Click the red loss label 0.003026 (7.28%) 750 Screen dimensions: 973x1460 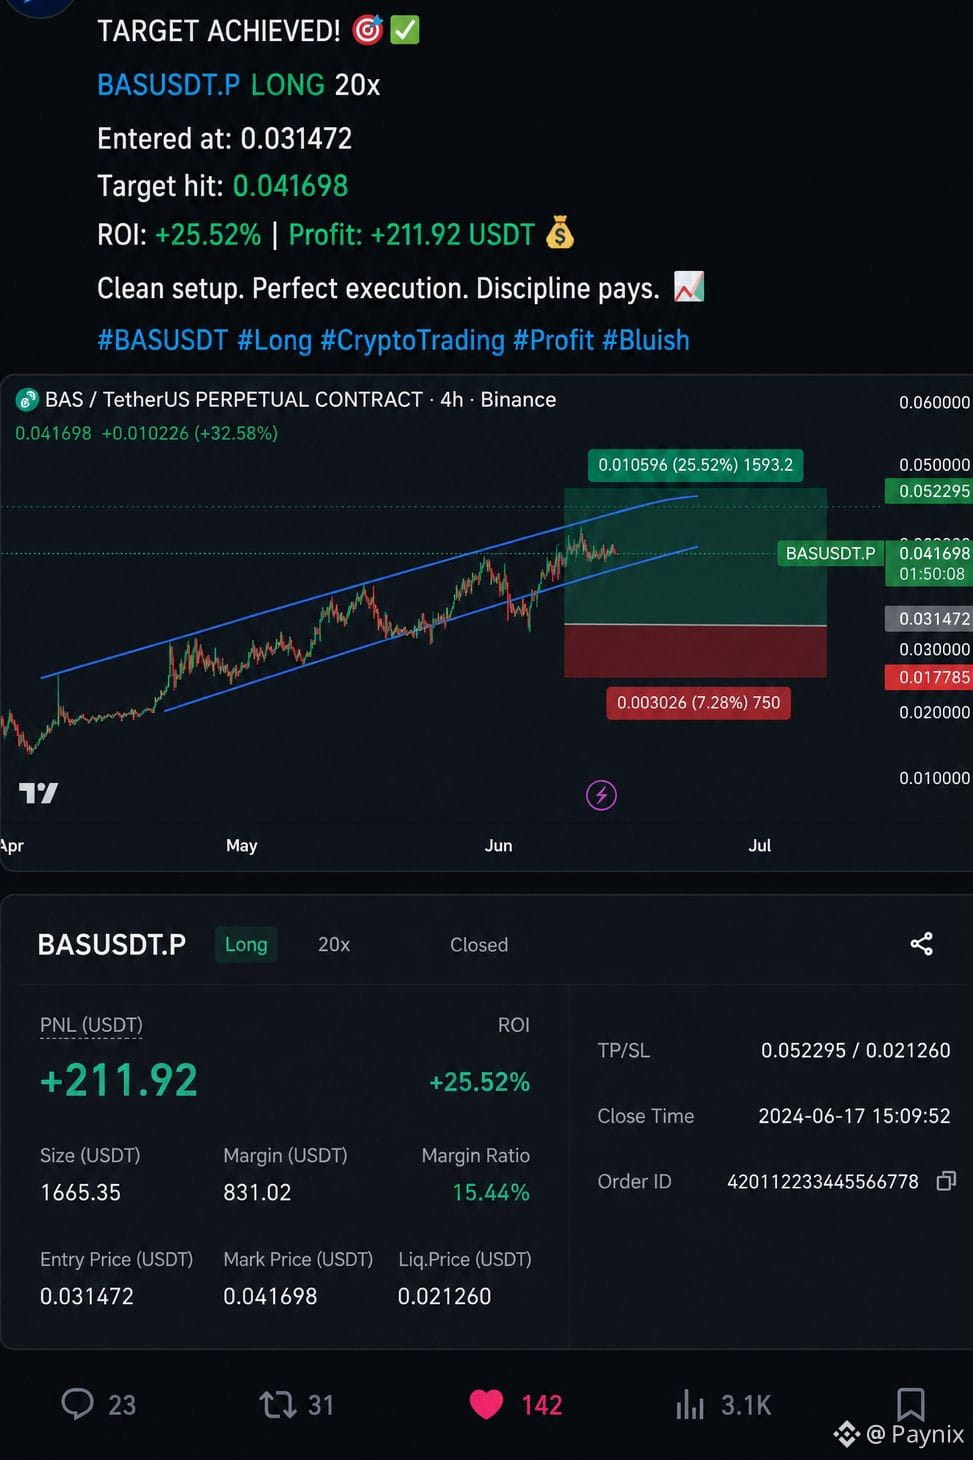click(698, 702)
